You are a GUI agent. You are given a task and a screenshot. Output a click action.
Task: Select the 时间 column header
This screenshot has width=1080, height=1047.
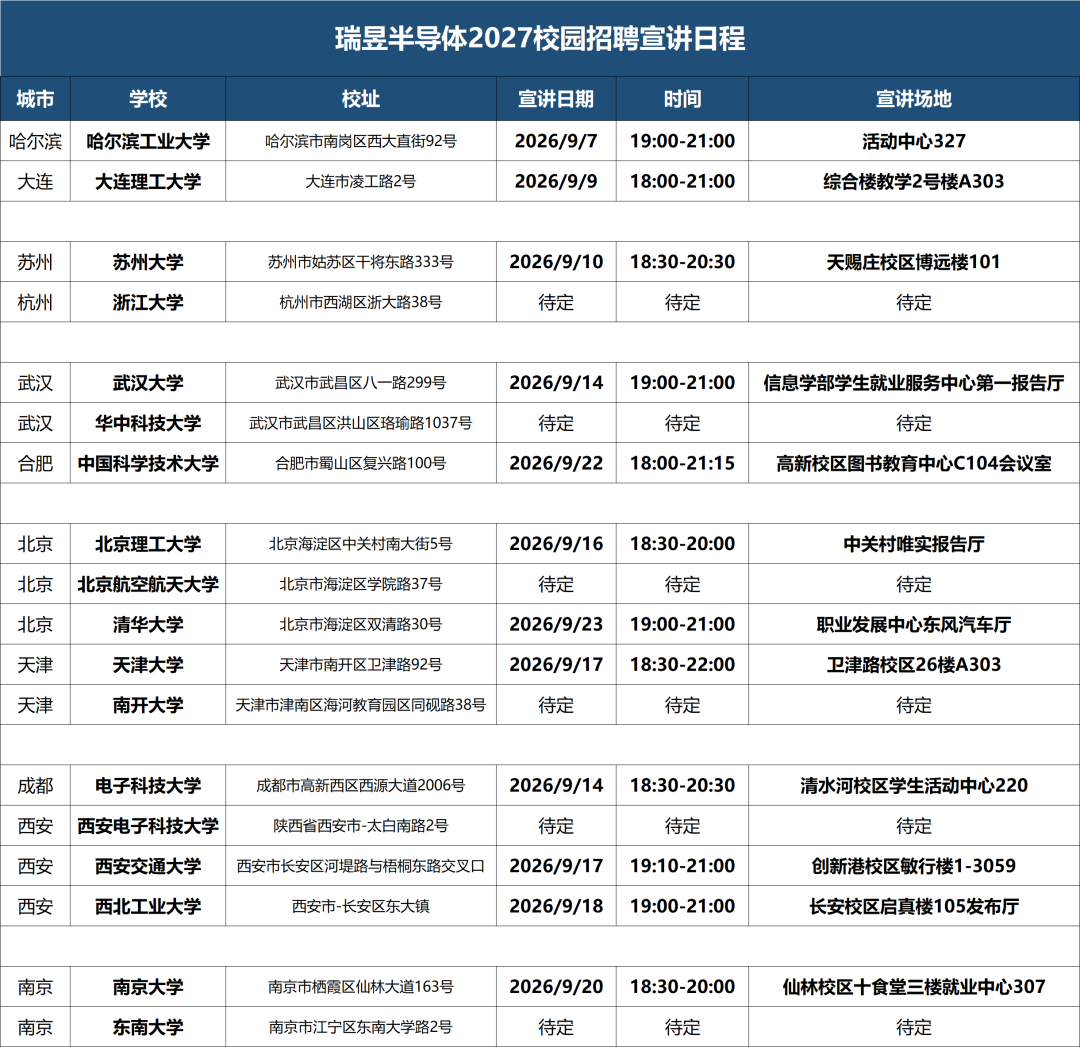click(x=683, y=99)
